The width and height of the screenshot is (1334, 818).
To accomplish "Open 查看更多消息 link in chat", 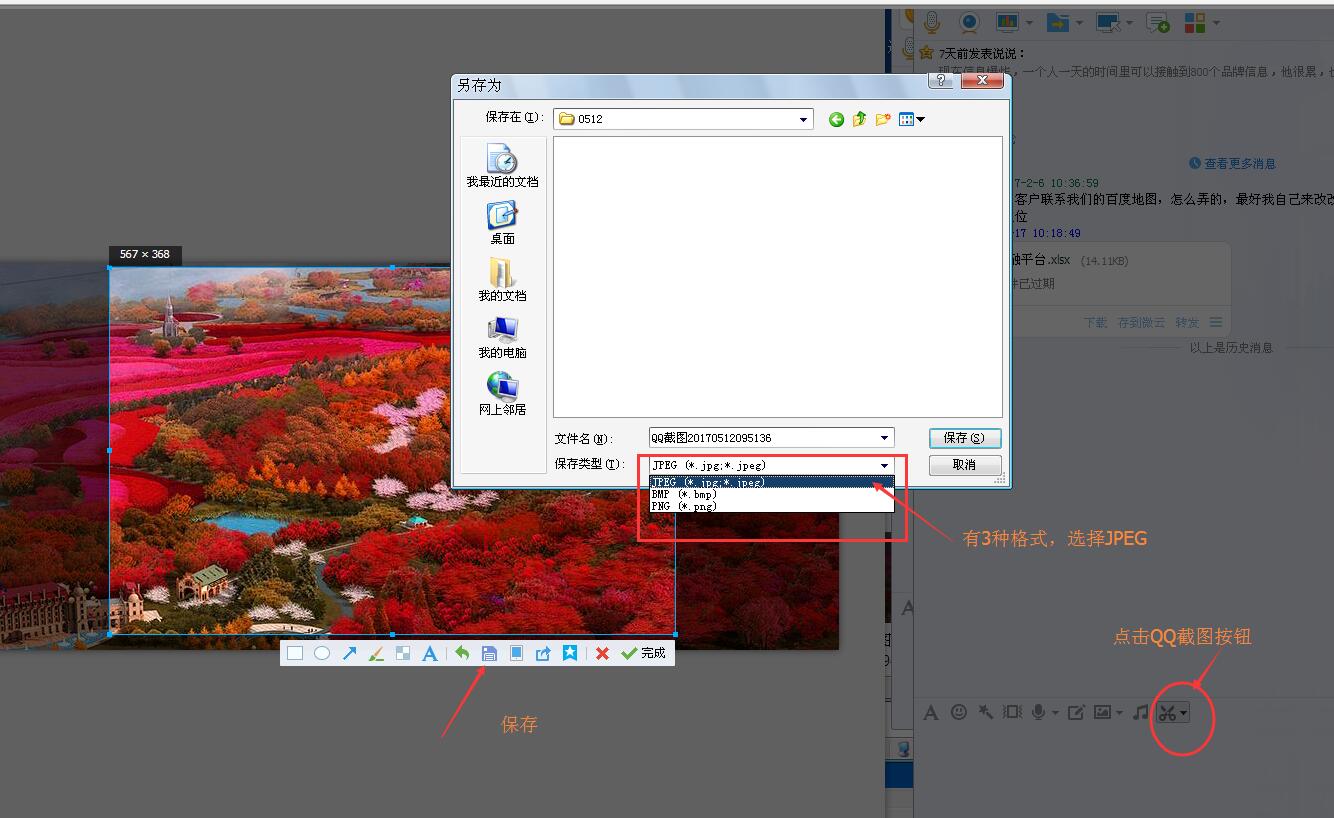I will tap(1239, 163).
